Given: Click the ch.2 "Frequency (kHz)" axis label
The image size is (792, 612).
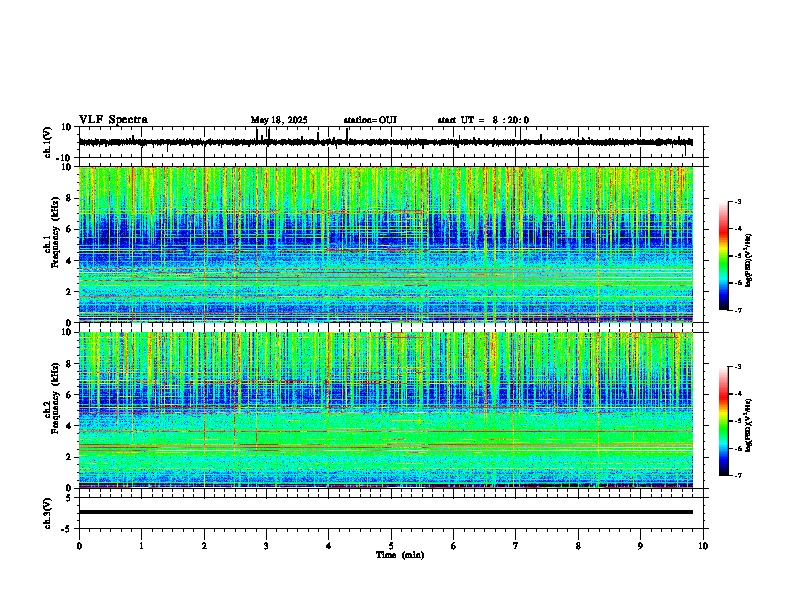Looking at the screenshot, I should (56, 398).
